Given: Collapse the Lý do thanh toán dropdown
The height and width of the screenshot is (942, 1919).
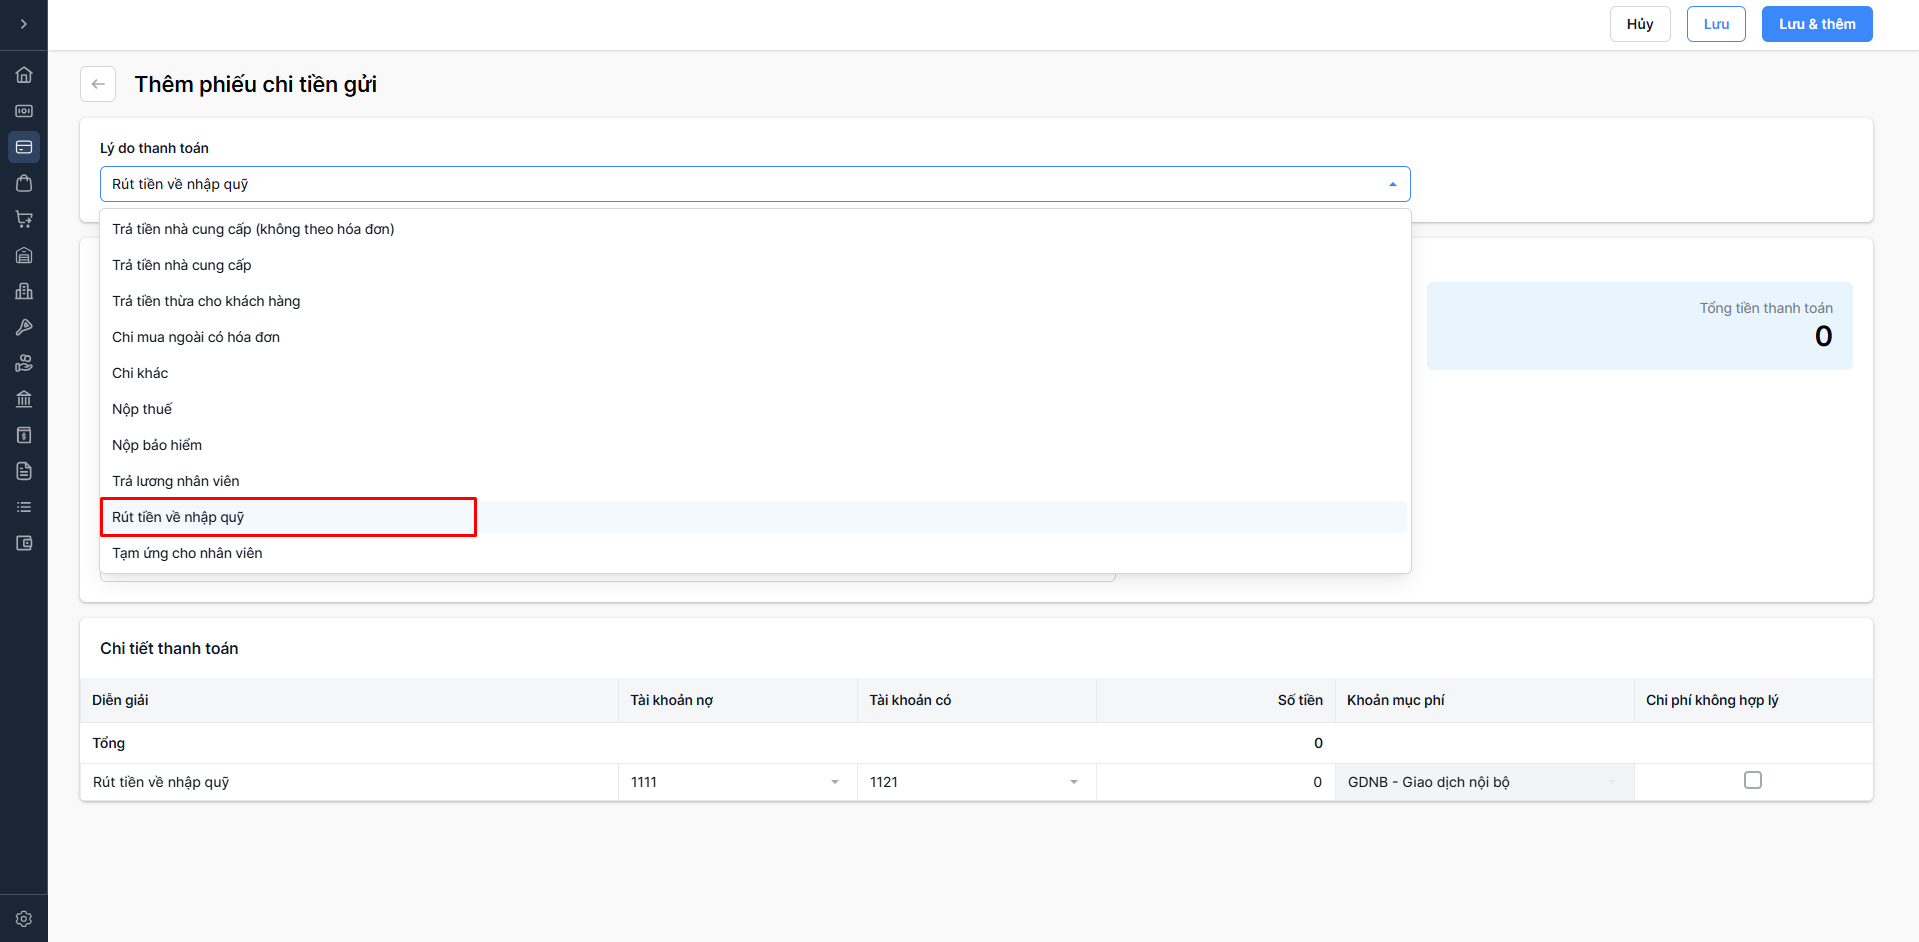Looking at the screenshot, I should [1392, 184].
